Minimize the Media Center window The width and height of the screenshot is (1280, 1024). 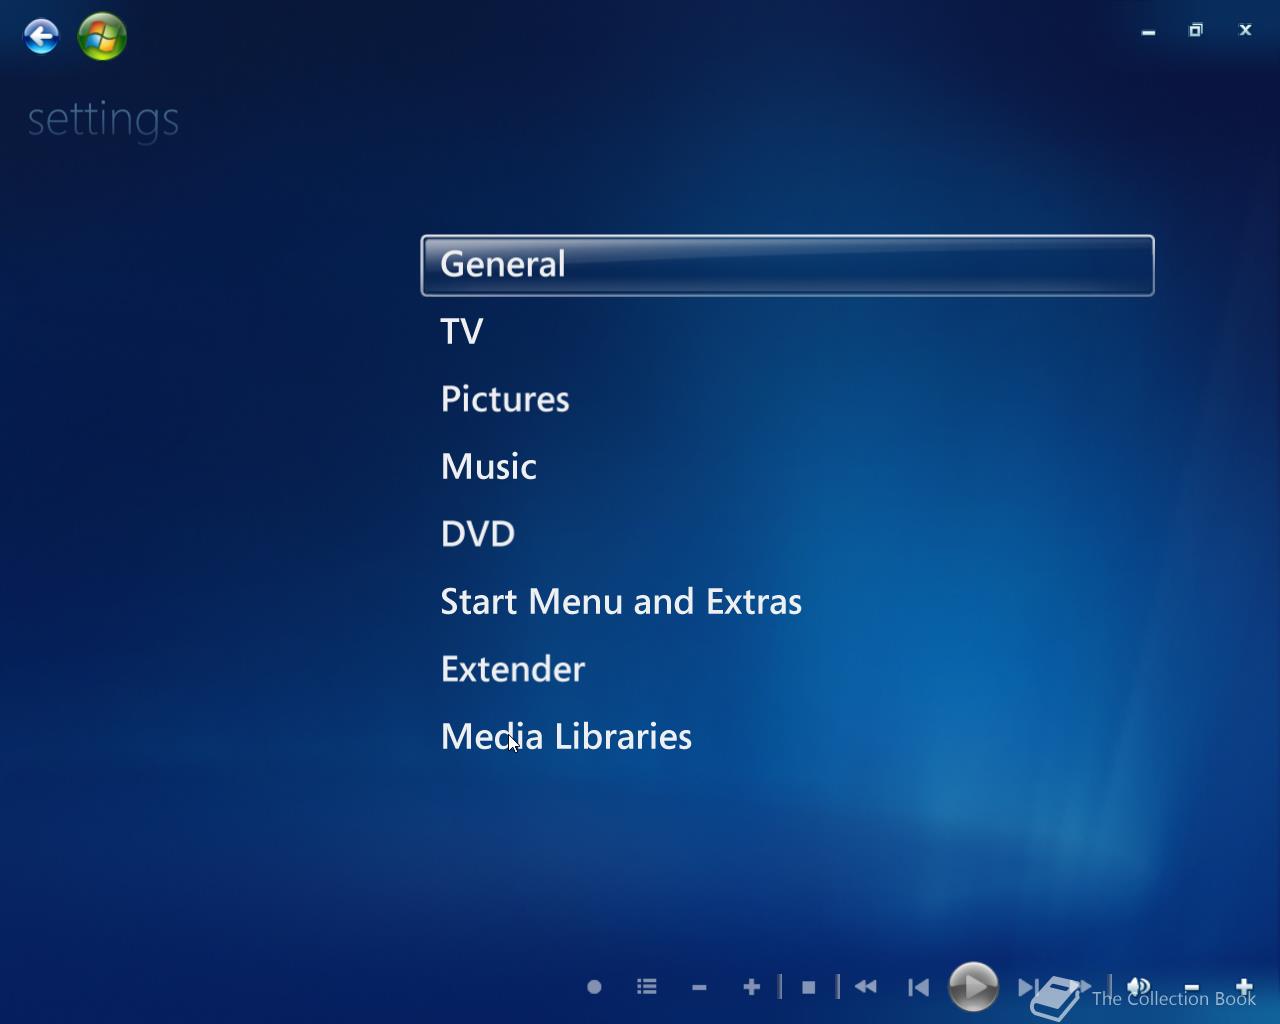(x=1148, y=31)
